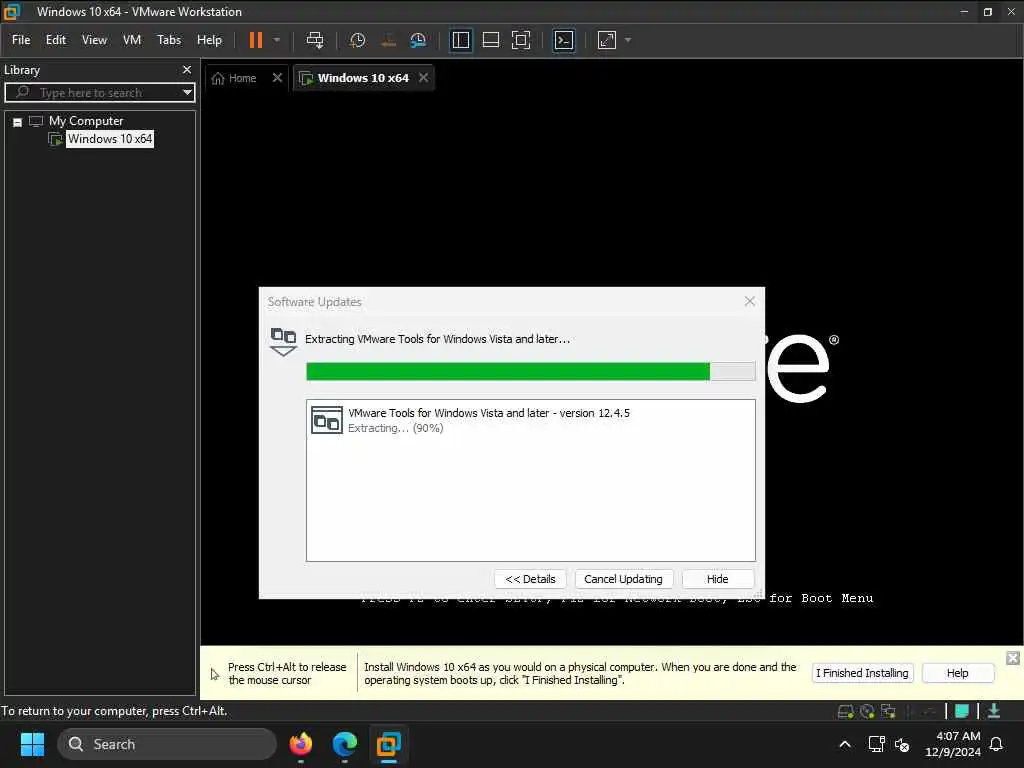Close the Software Updates dialog

click(x=749, y=301)
